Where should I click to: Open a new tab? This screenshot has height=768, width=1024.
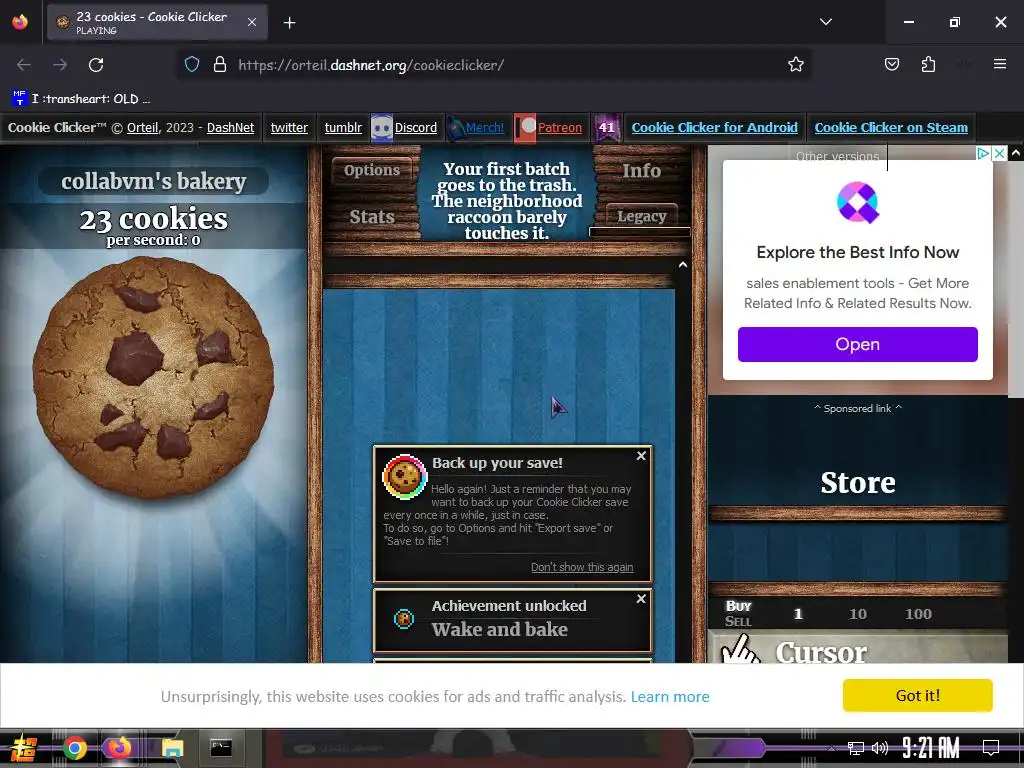pos(289,23)
